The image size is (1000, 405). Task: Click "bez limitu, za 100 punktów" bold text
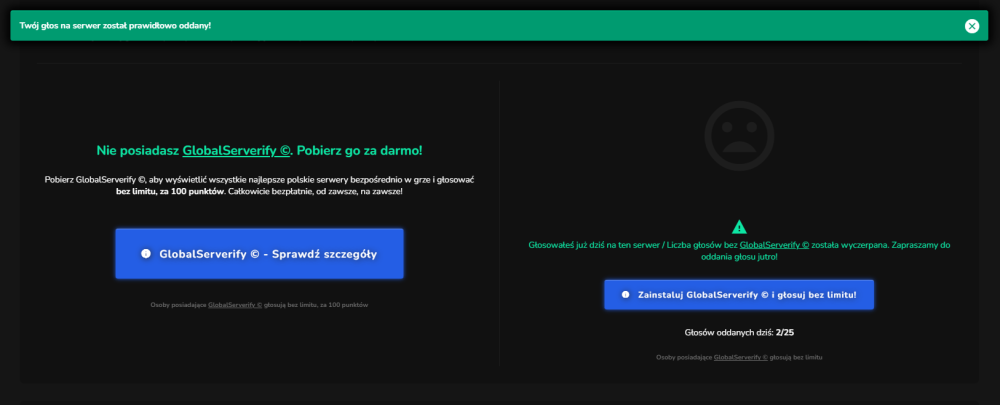tap(170, 192)
